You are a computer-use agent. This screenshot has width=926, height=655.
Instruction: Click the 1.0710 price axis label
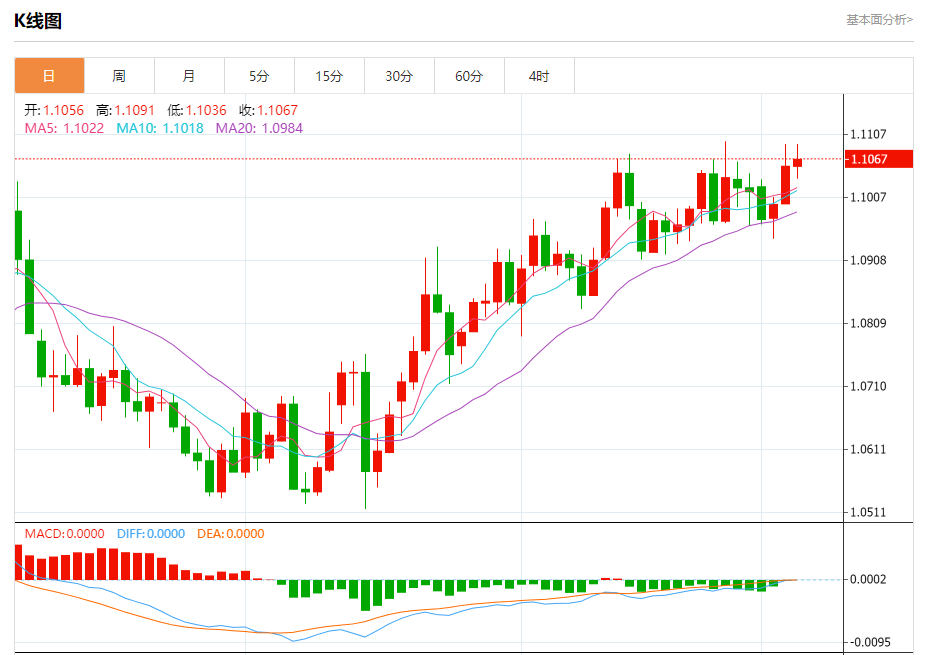(868, 386)
